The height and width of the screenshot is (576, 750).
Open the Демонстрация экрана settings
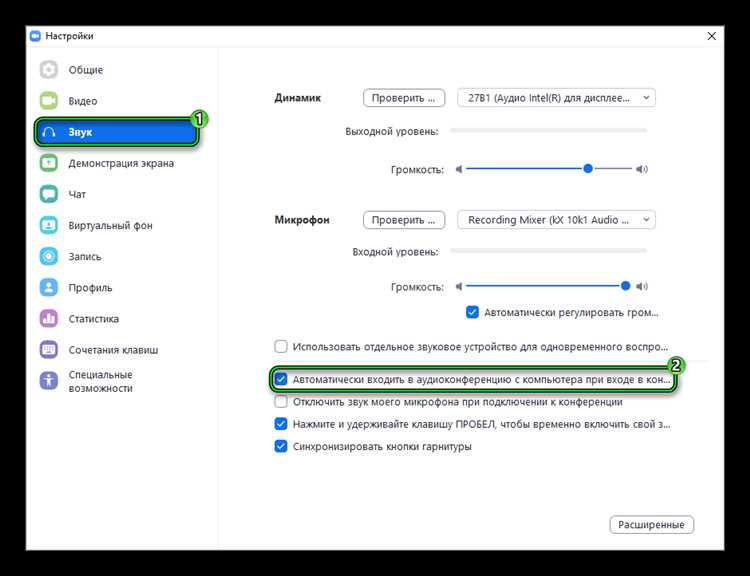click(121, 163)
